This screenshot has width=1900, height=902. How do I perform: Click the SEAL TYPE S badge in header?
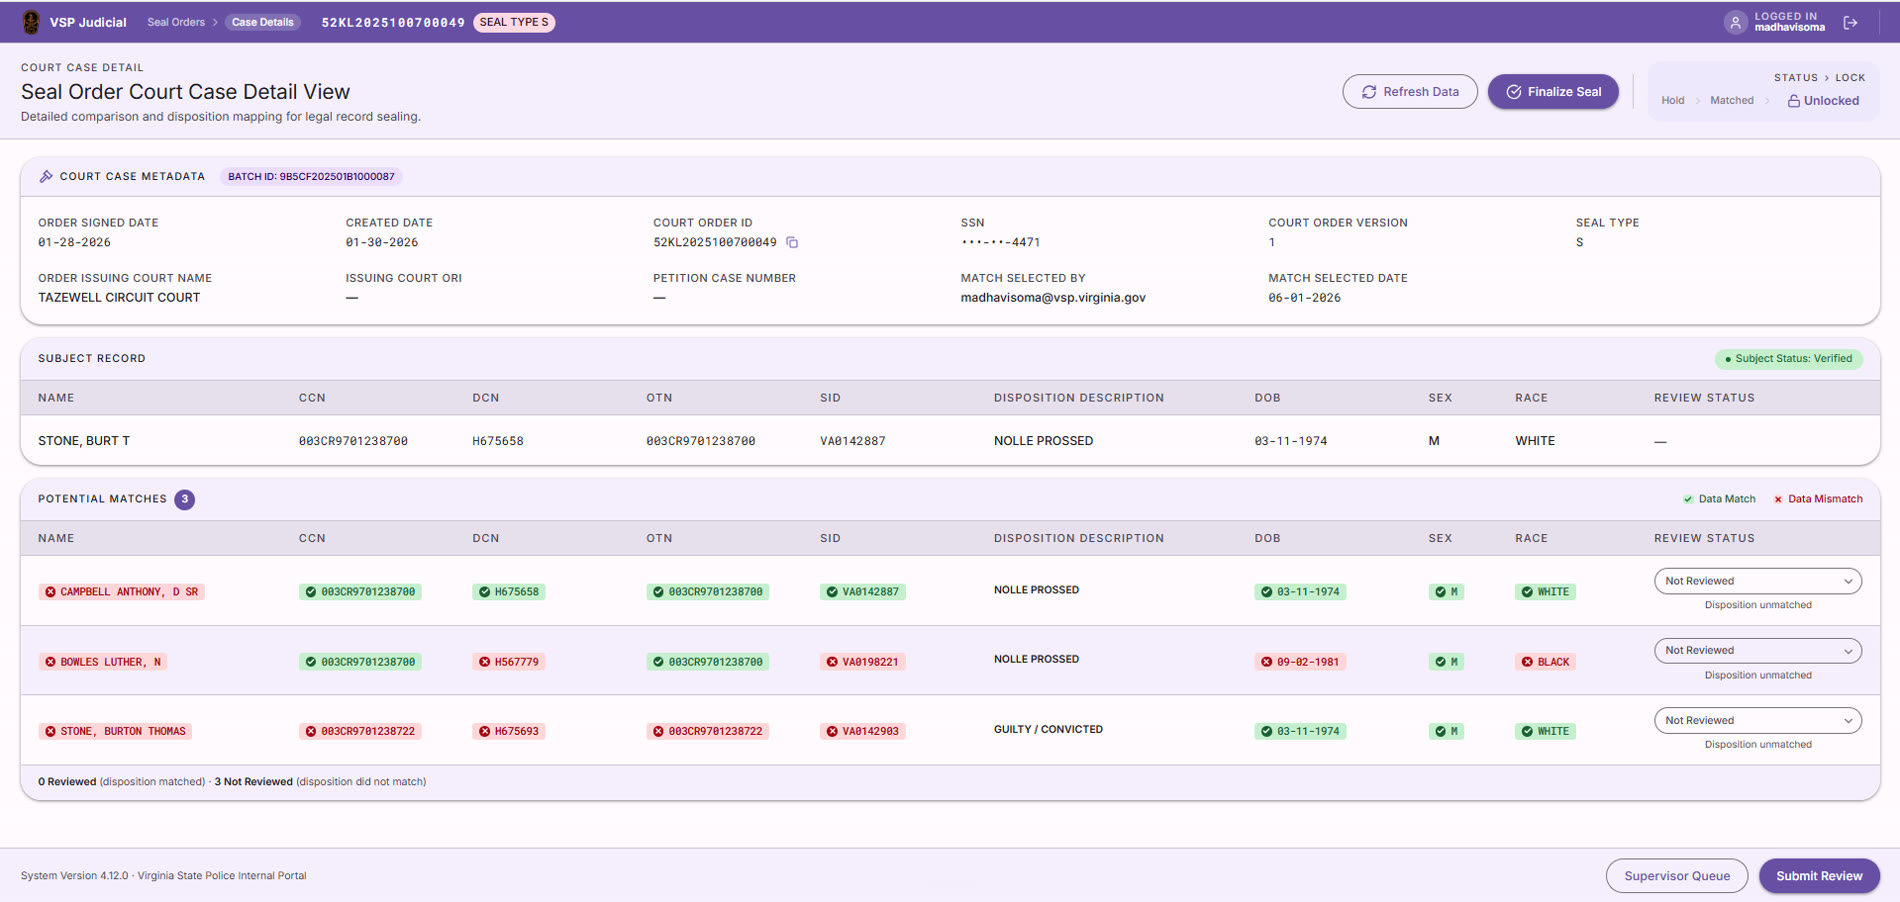click(514, 22)
